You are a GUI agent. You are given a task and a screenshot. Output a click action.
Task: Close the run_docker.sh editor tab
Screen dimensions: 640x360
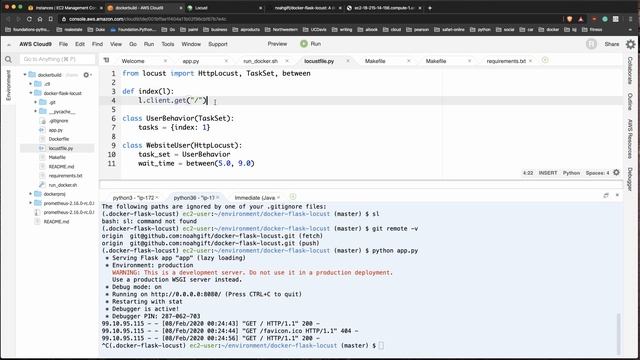pyautogui.click(x=287, y=61)
